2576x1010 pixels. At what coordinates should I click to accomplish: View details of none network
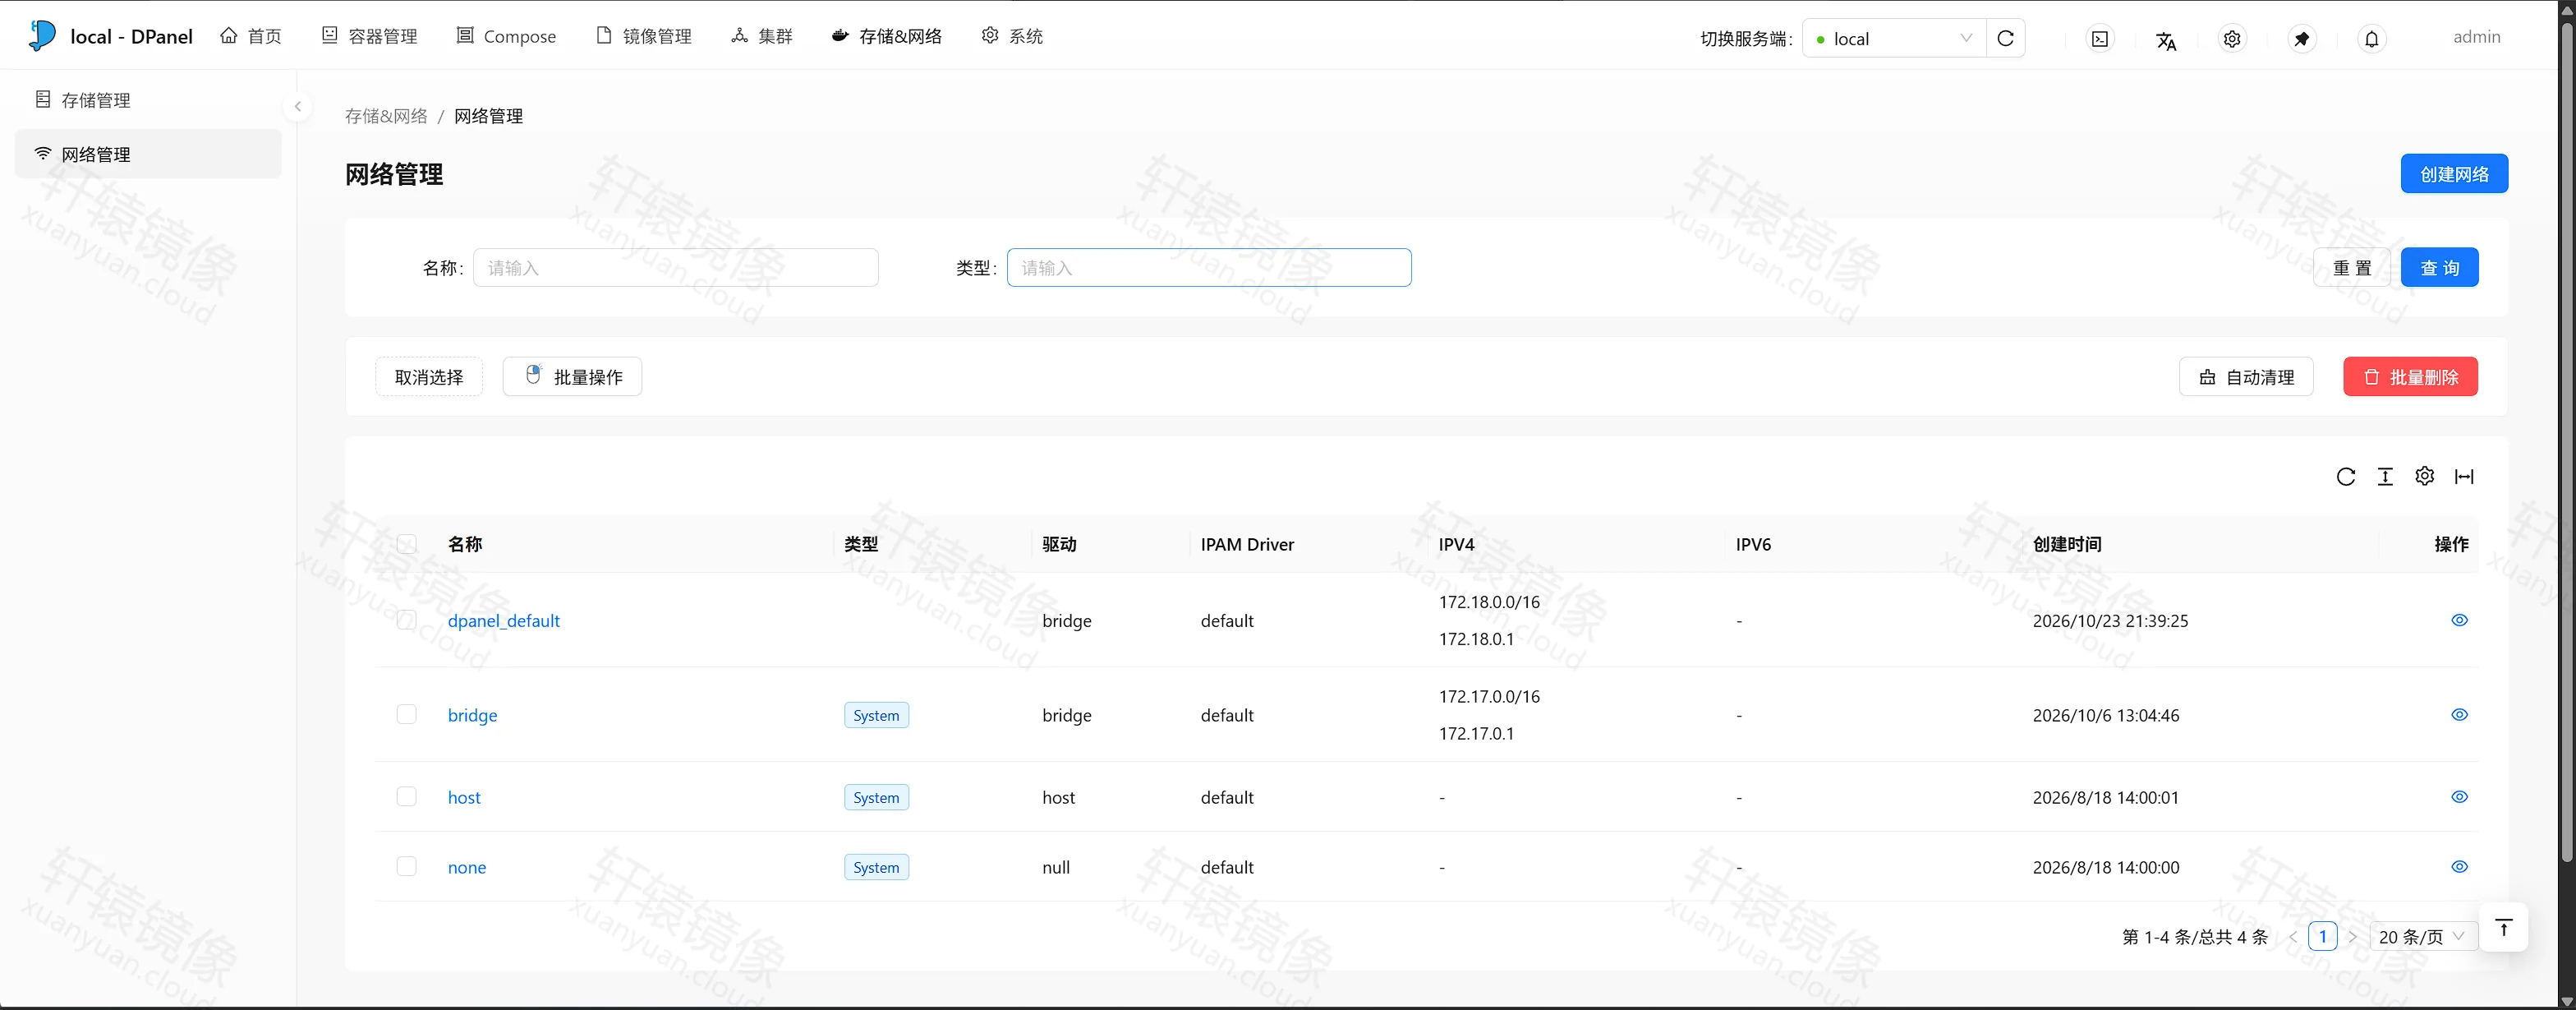tap(2460, 867)
